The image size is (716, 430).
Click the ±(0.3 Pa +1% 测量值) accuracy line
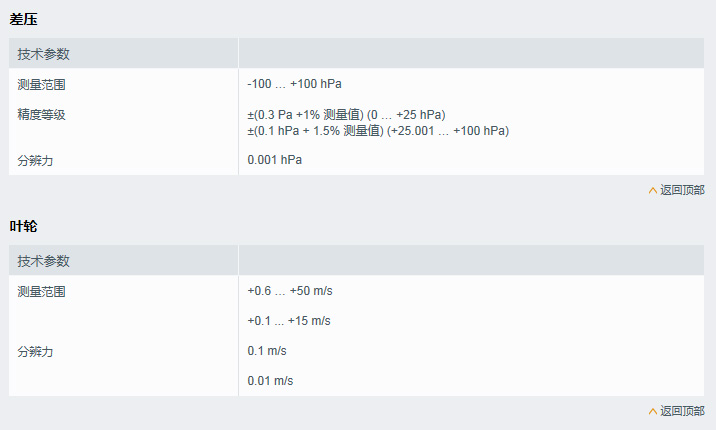tap(346, 114)
